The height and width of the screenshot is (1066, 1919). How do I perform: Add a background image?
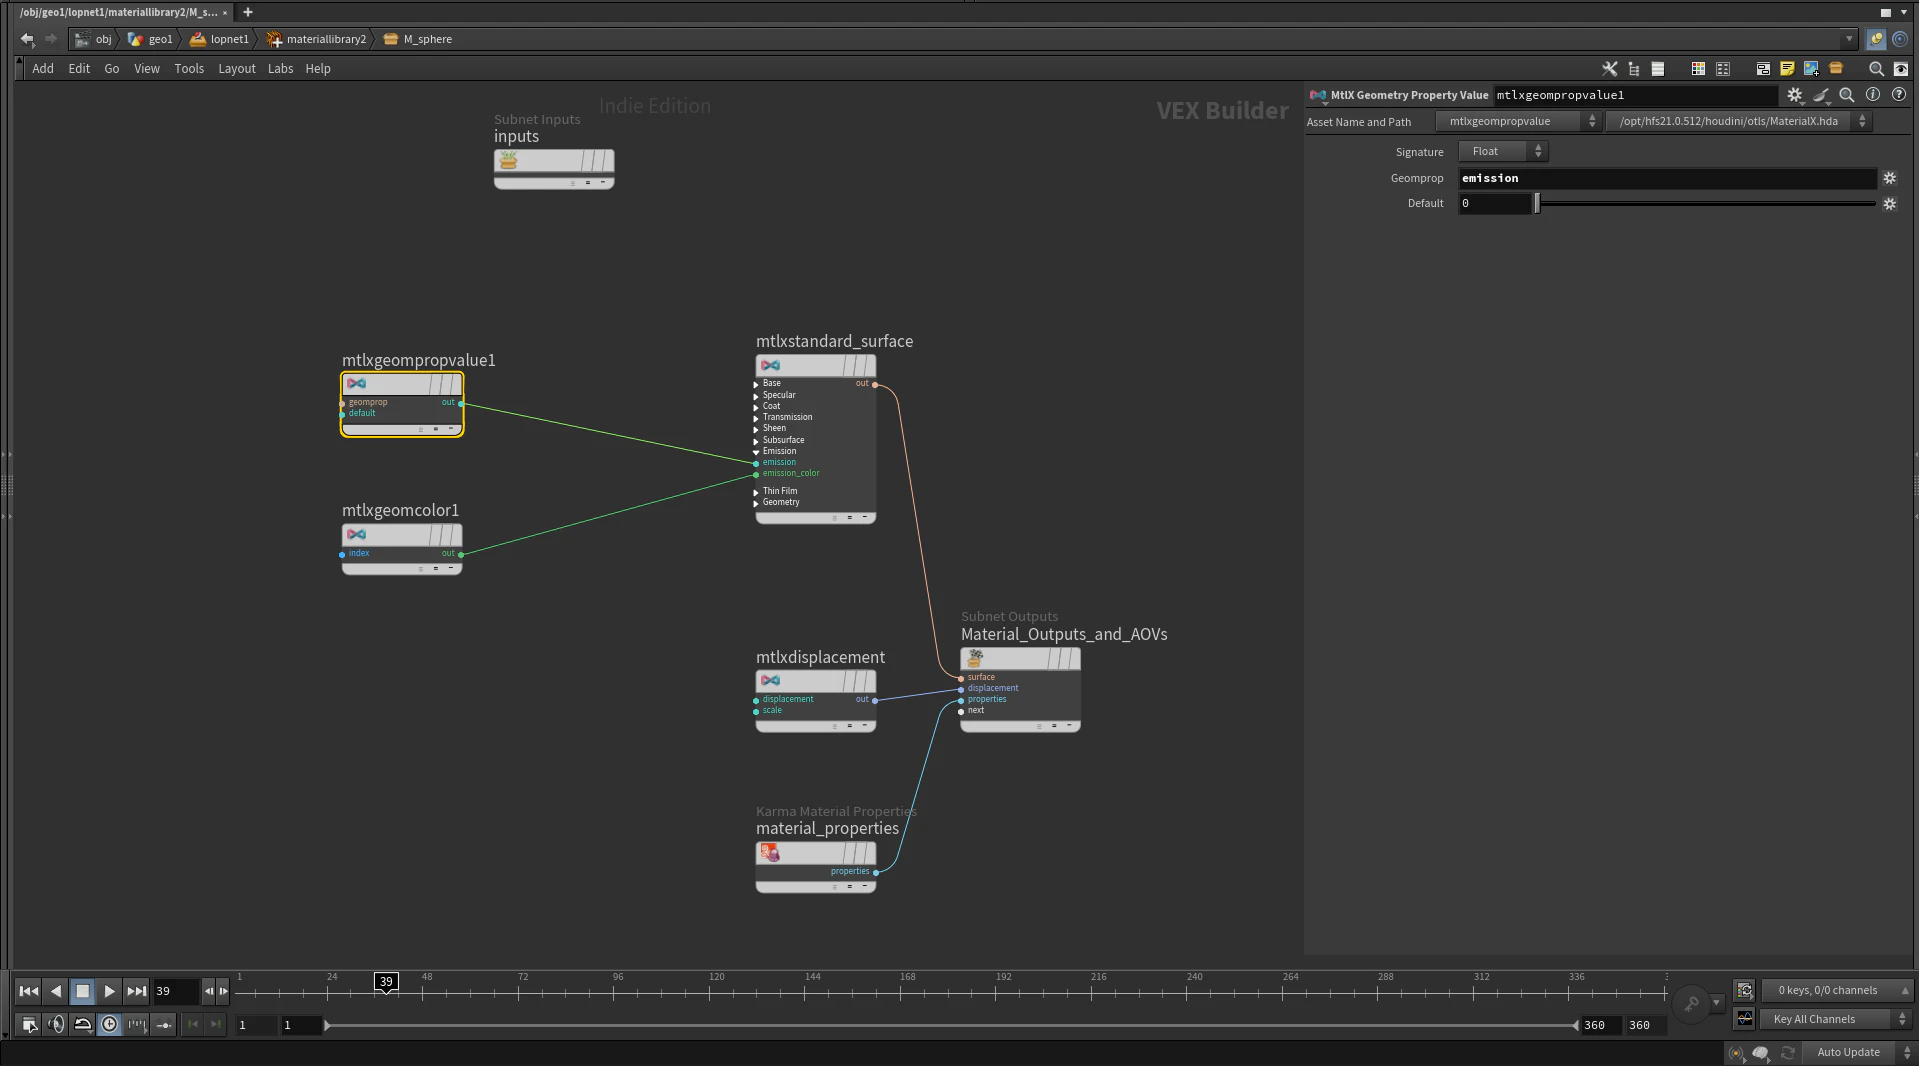(1811, 69)
